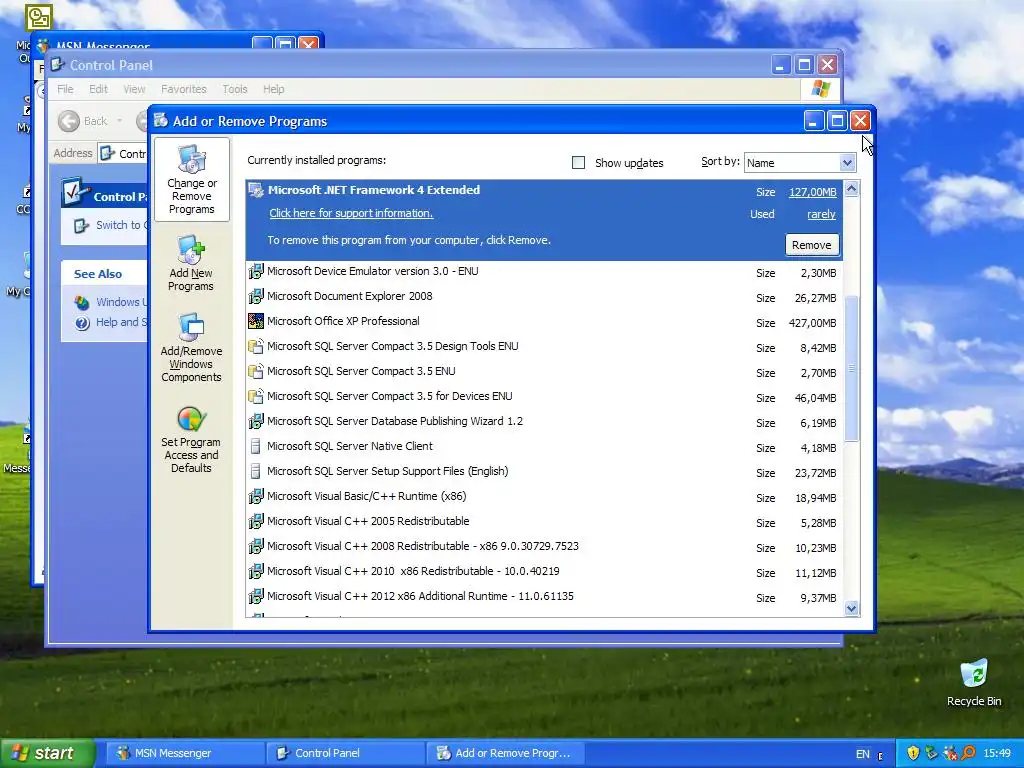The width and height of the screenshot is (1024, 768).
Task: Click Help and Support icon in See Also
Action: tap(82, 323)
